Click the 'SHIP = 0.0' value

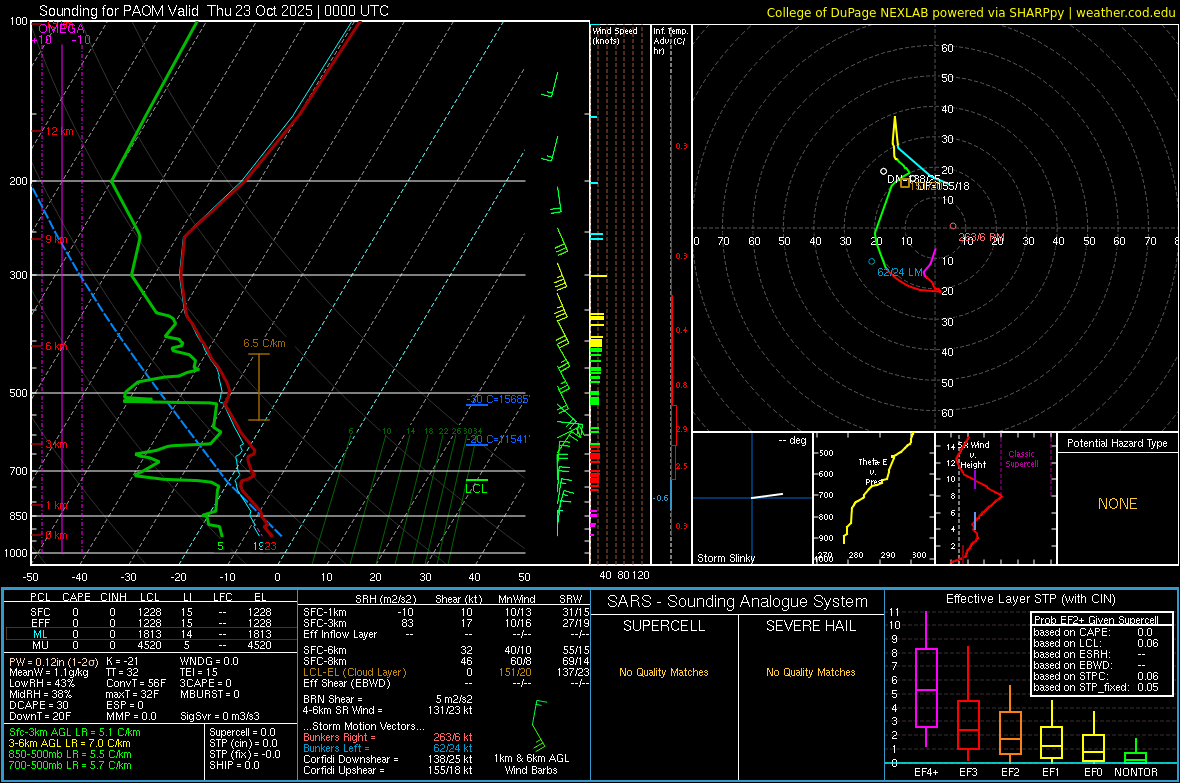point(234,765)
